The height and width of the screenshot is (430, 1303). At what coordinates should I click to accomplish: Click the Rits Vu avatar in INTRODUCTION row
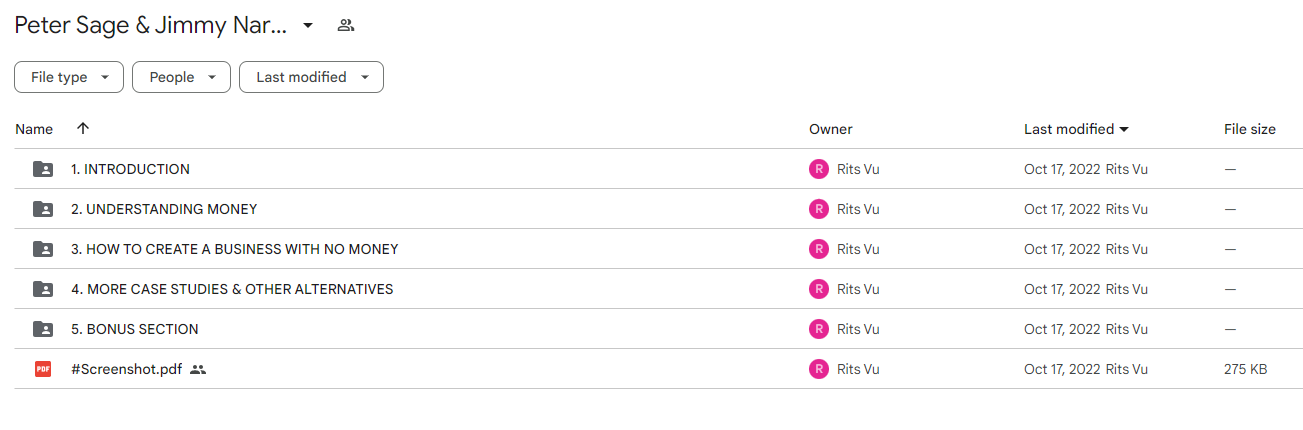click(819, 169)
